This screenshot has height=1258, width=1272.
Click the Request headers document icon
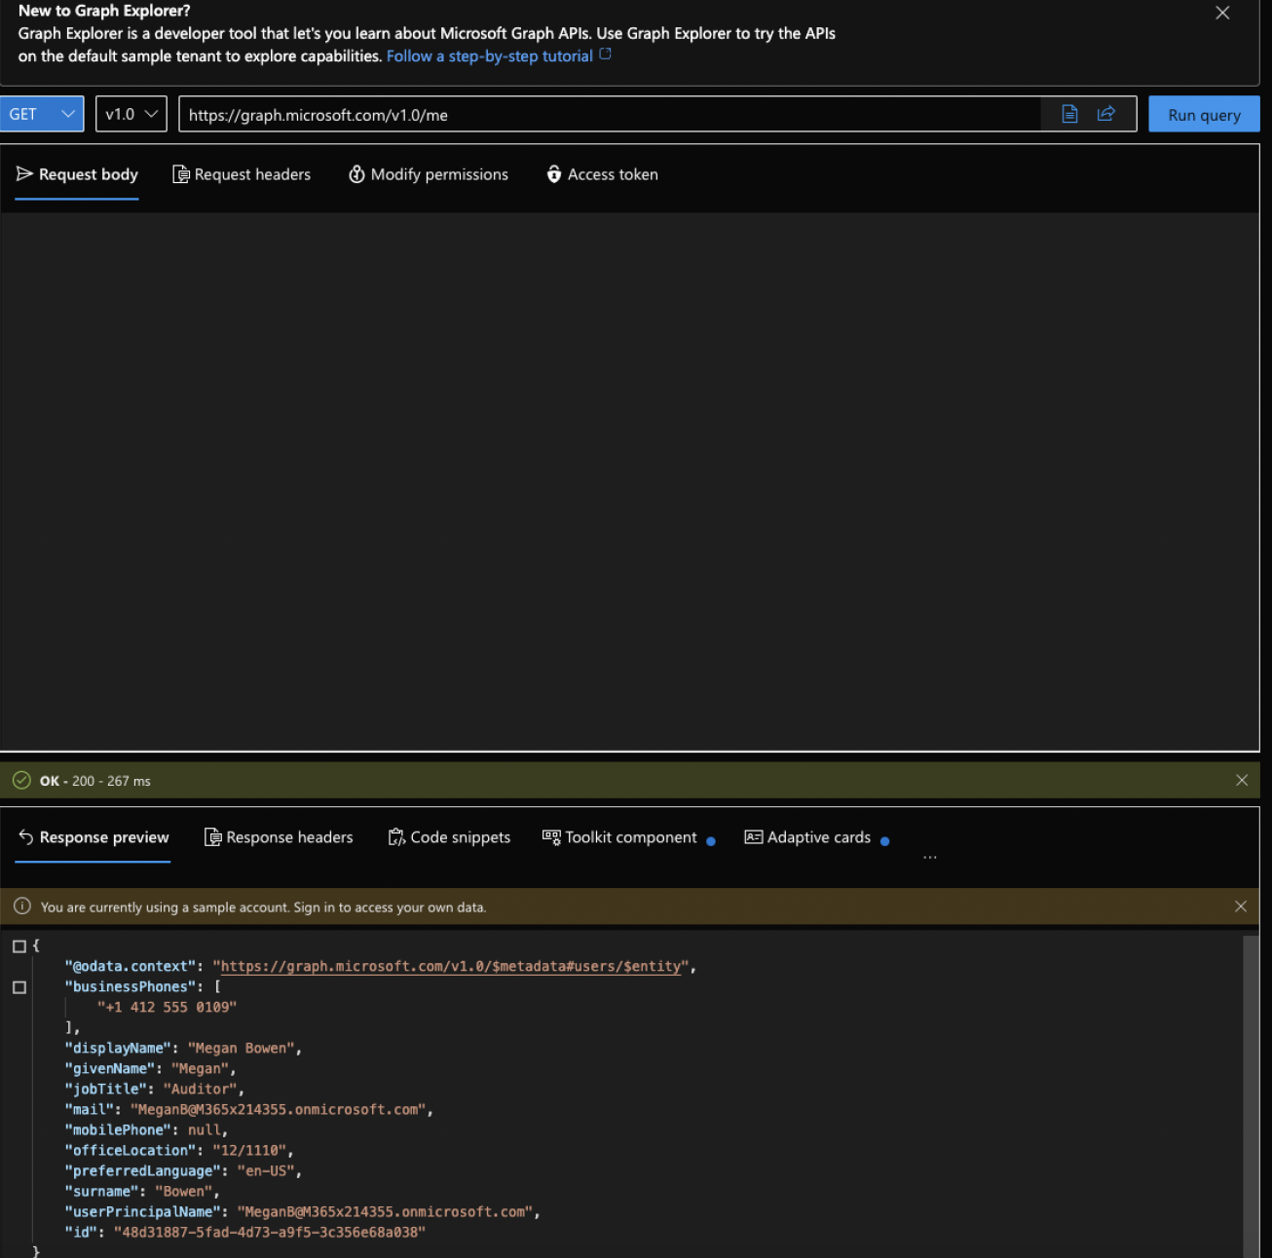click(181, 175)
